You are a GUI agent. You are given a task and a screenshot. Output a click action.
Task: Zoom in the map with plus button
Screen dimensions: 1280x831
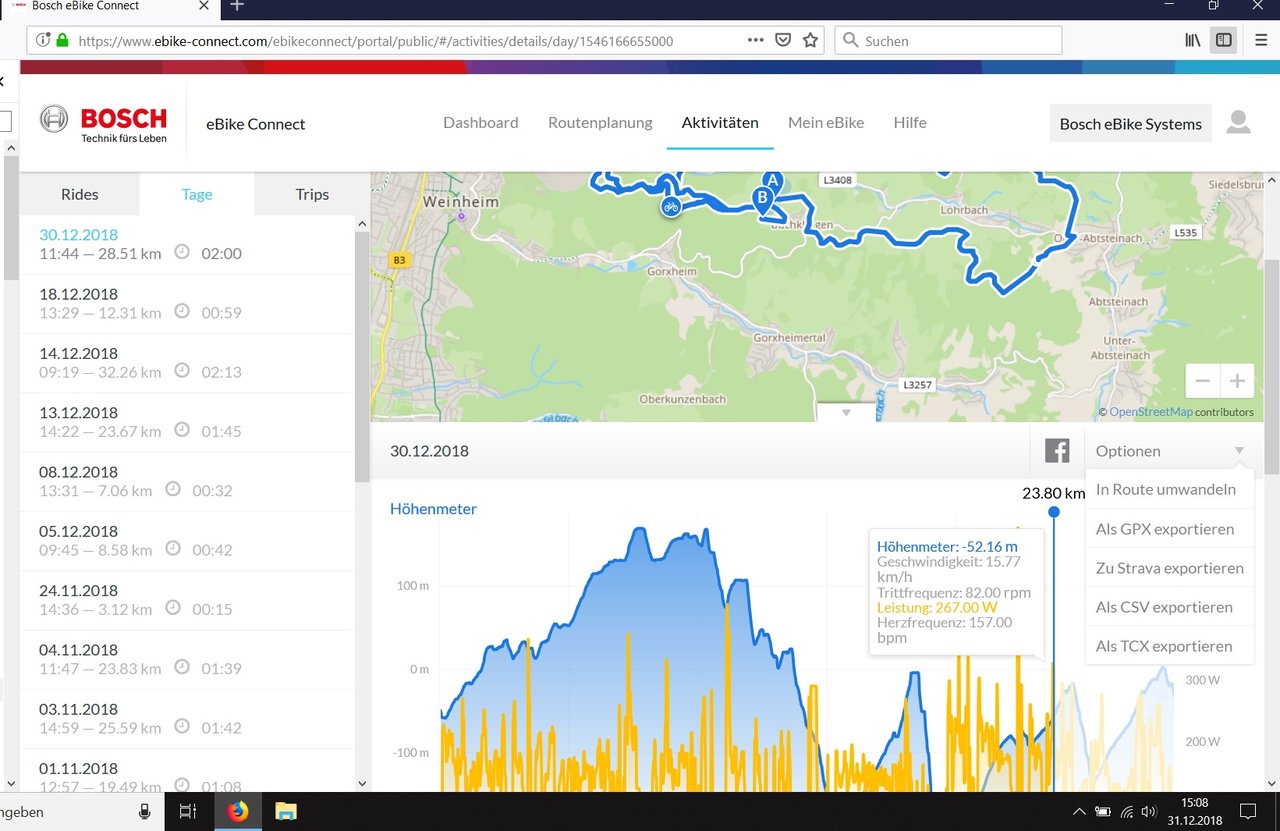point(1237,381)
